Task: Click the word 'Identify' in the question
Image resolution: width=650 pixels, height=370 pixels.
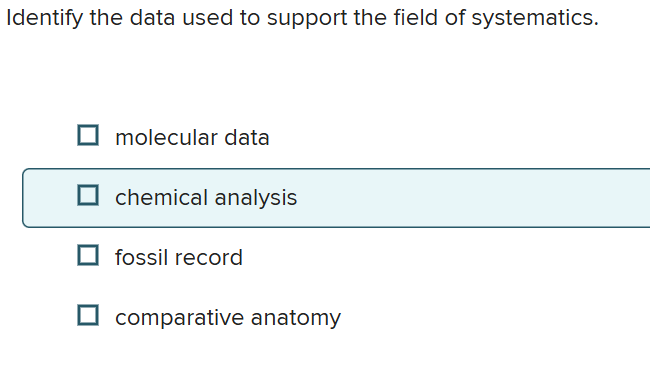Action: coord(44,18)
